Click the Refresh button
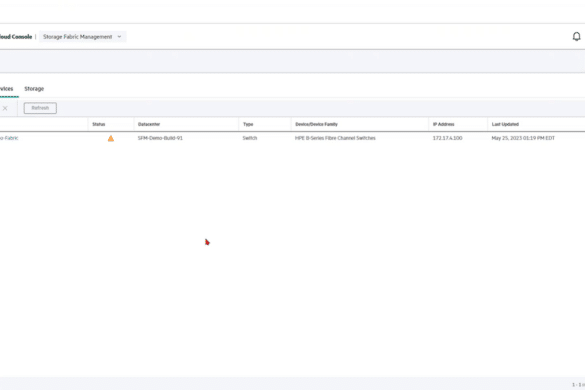The width and height of the screenshot is (585, 390). (x=40, y=108)
